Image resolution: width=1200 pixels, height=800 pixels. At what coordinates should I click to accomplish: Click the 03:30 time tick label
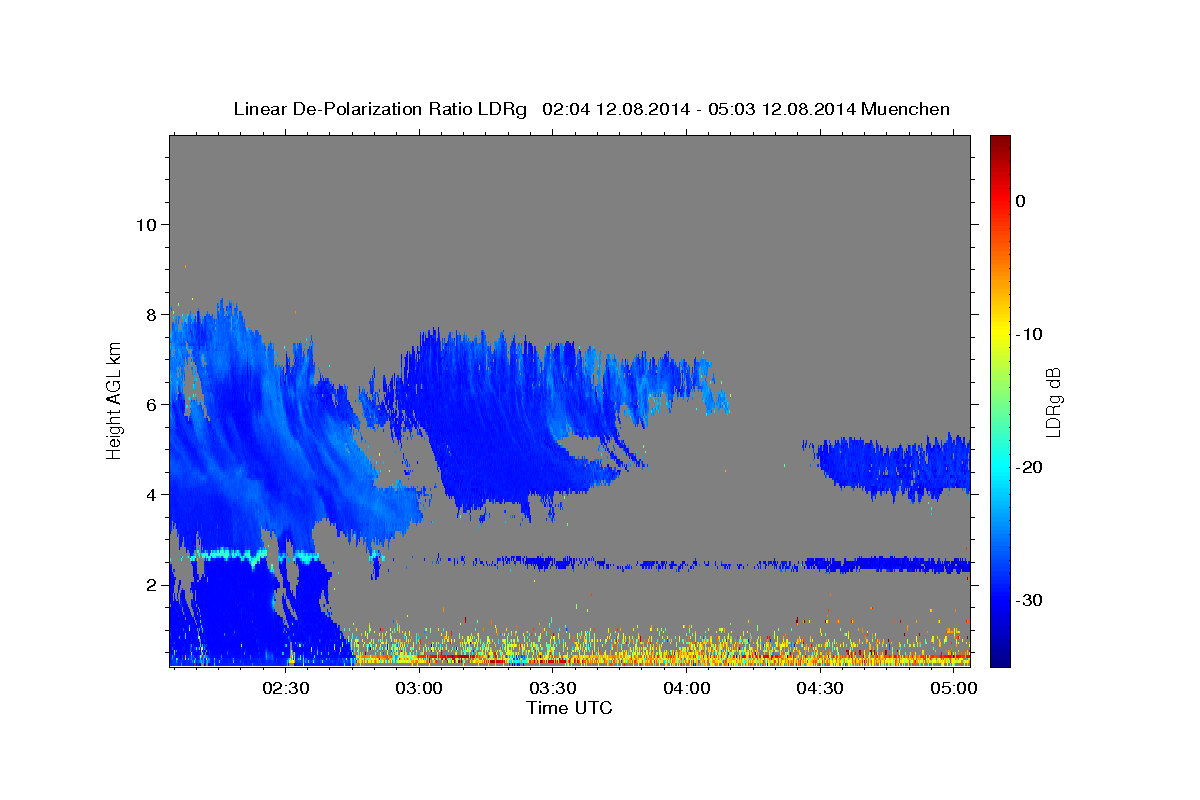click(552, 689)
